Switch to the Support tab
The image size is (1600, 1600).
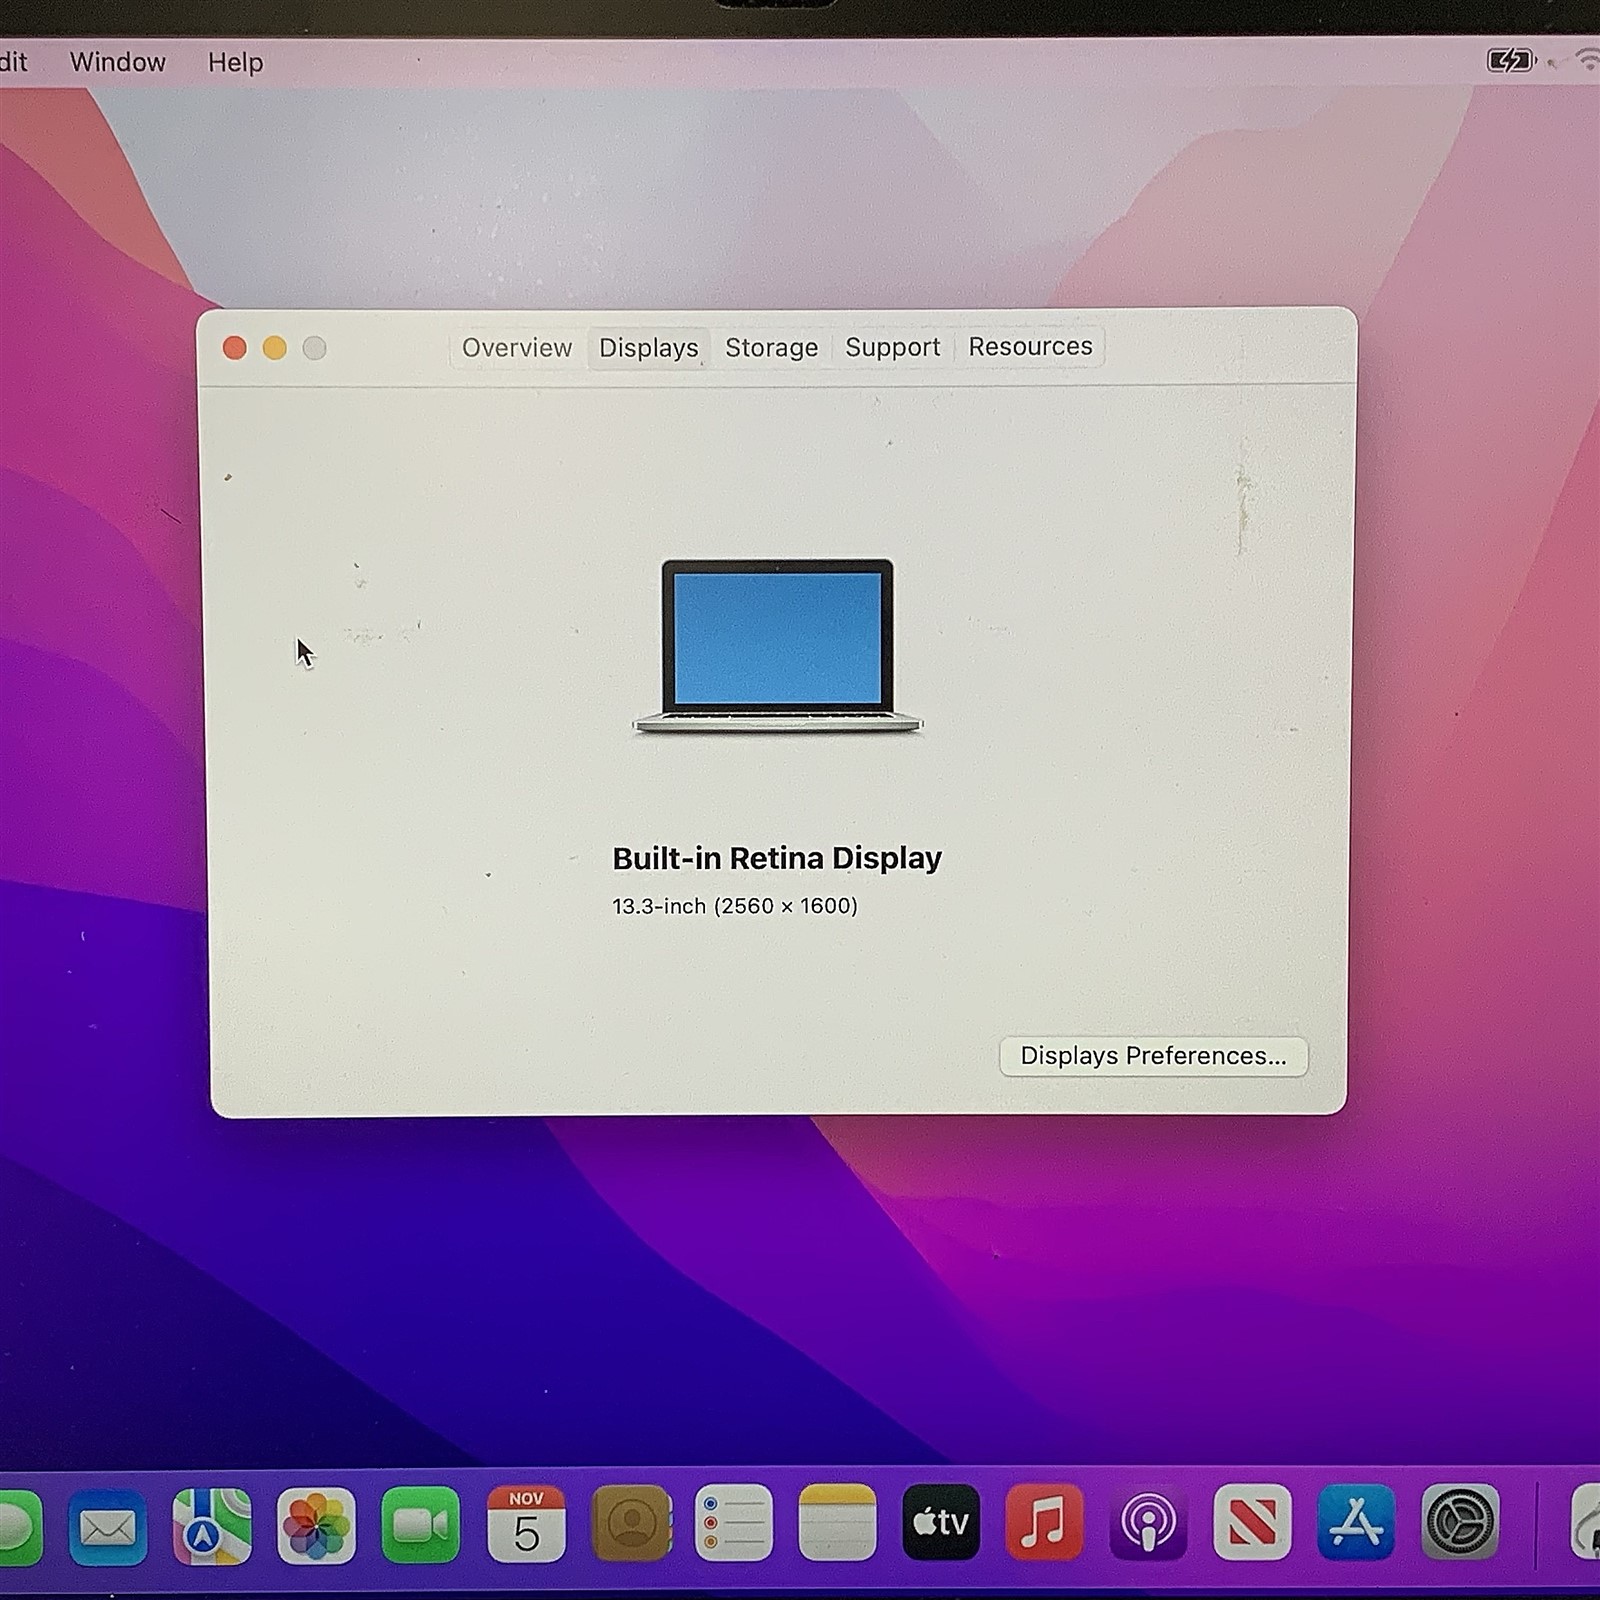point(892,347)
